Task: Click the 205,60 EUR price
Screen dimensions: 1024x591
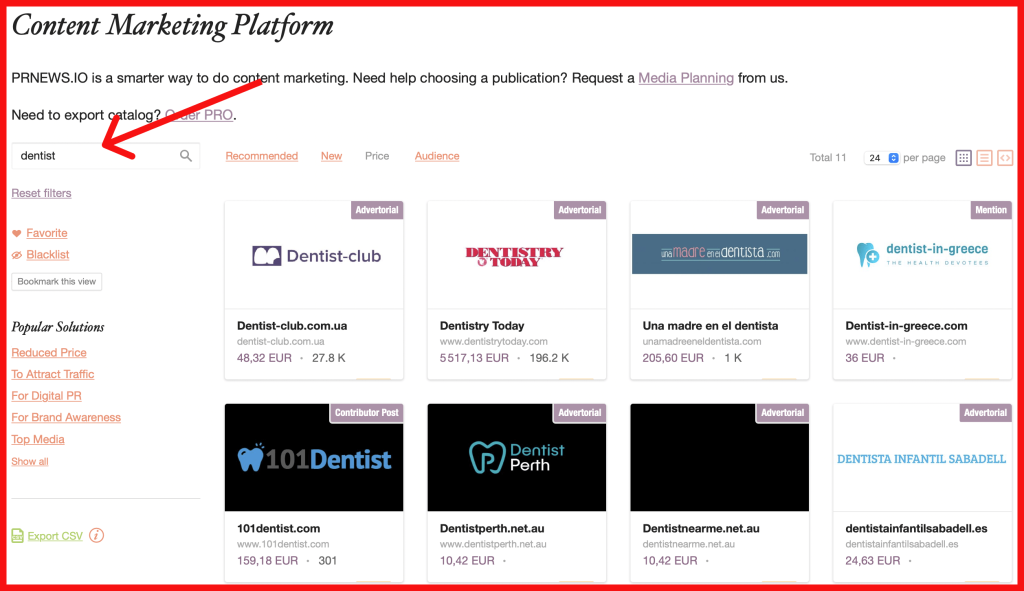Action: tap(673, 358)
